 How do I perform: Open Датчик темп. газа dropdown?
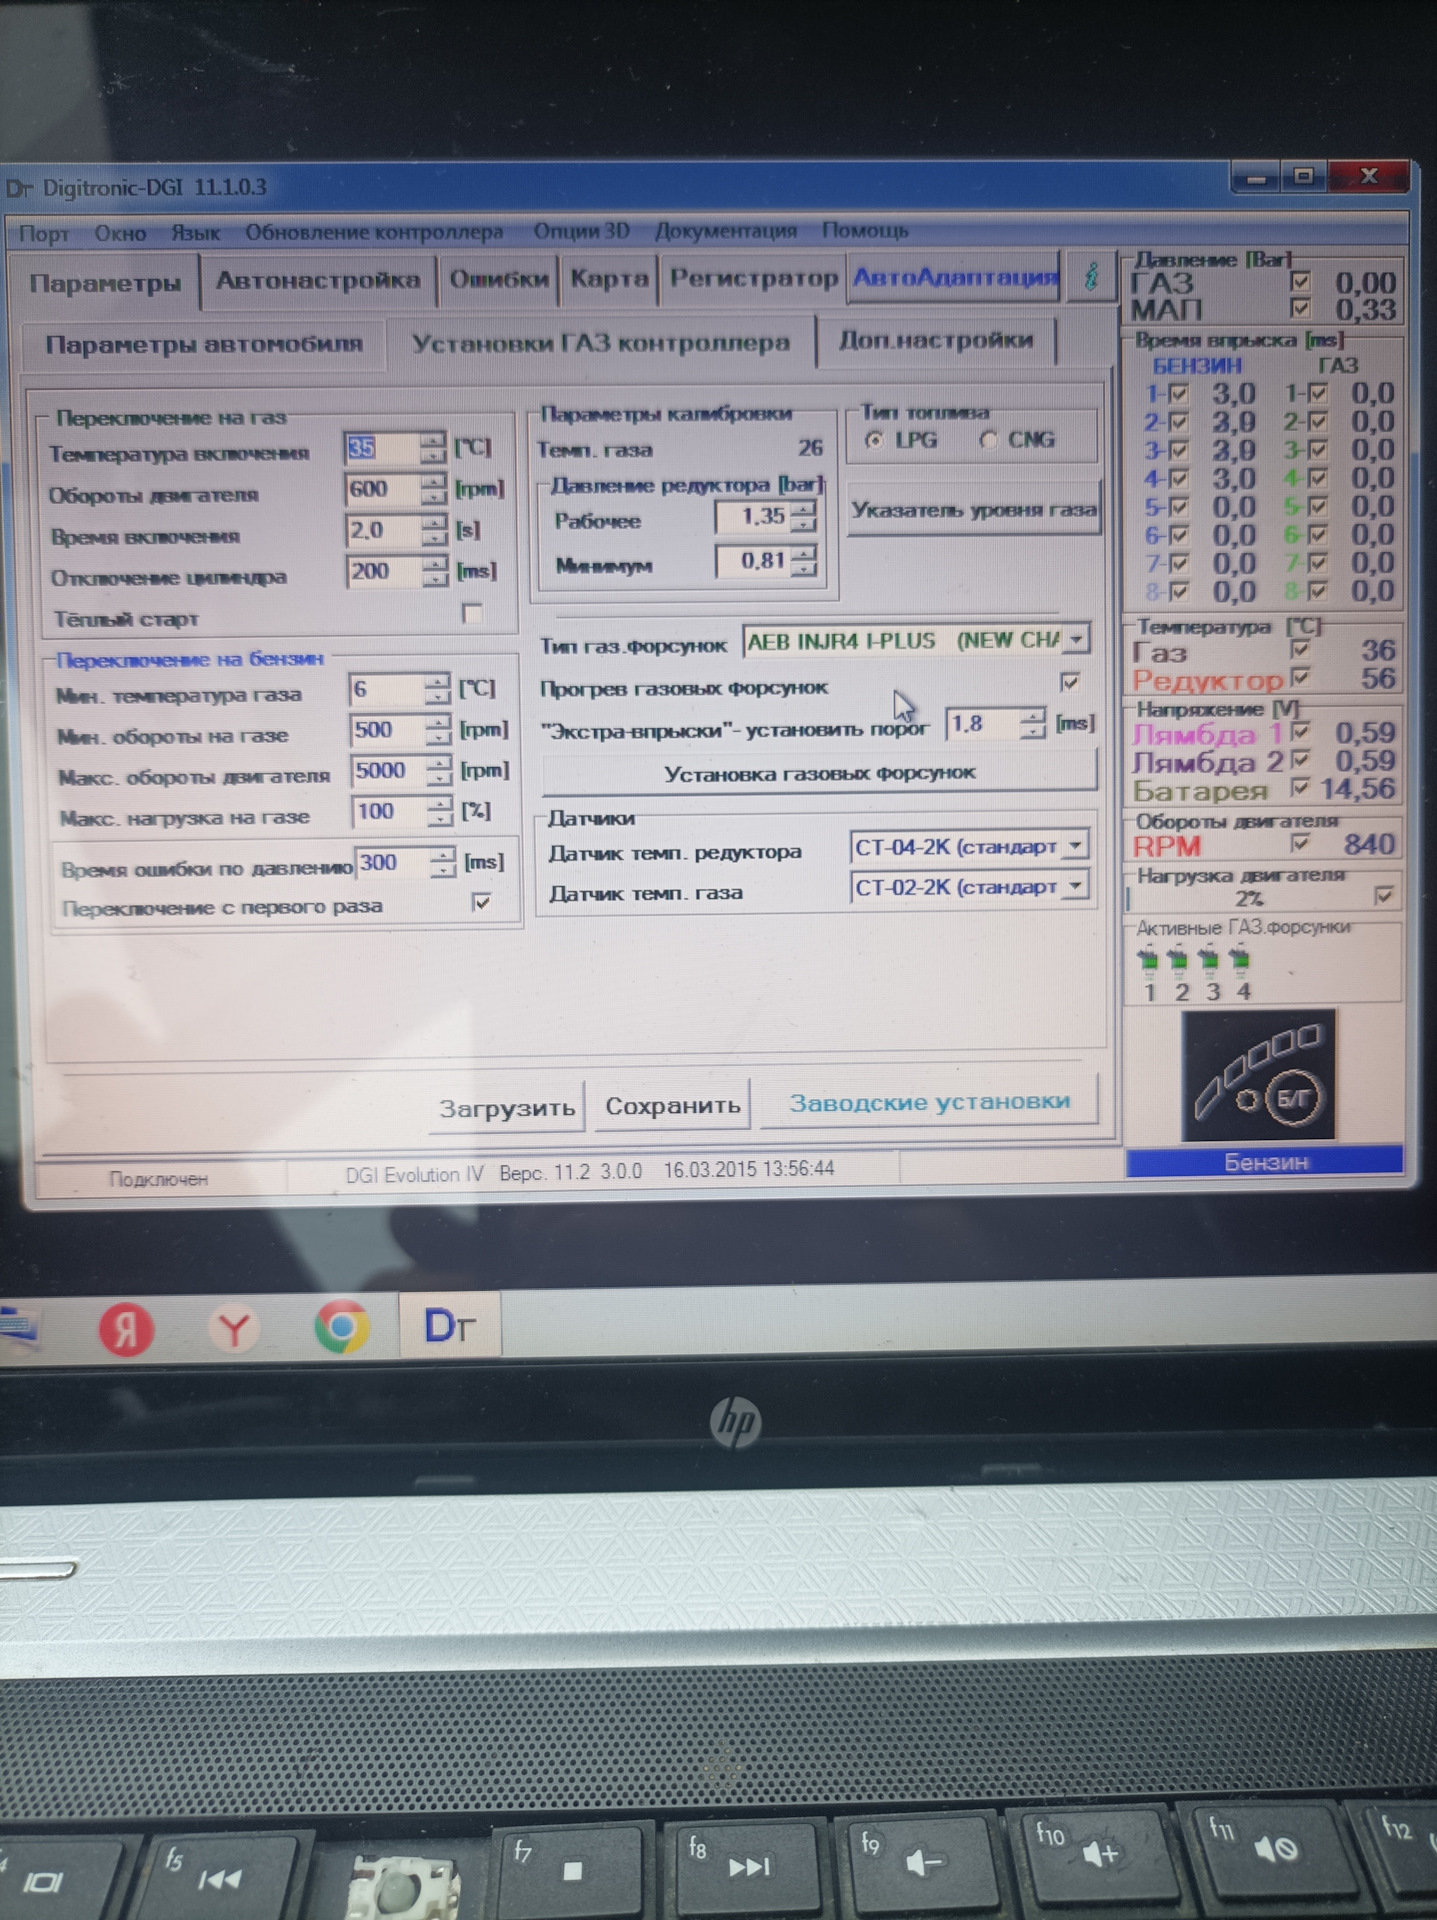[x=1075, y=886]
